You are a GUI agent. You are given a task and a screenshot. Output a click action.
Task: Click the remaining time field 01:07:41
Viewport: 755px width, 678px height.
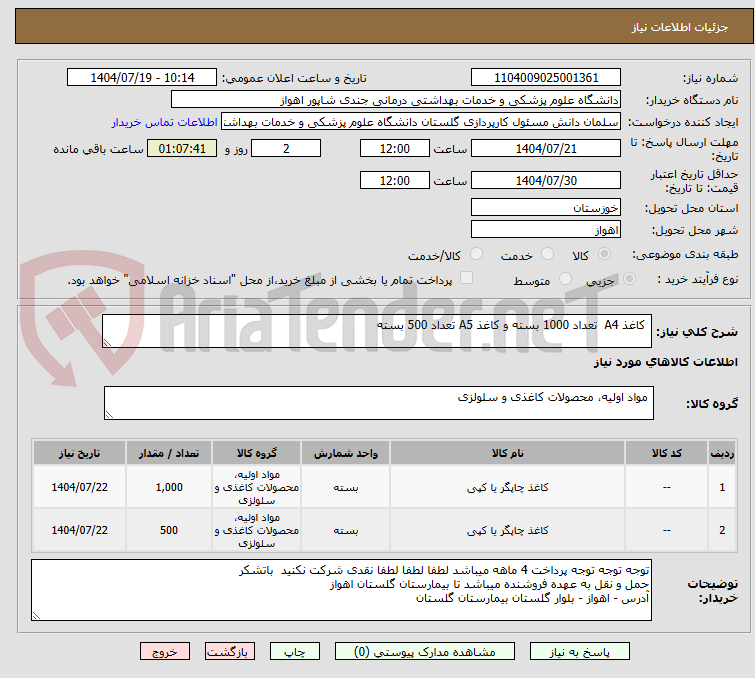pyautogui.click(x=182, y=148)
